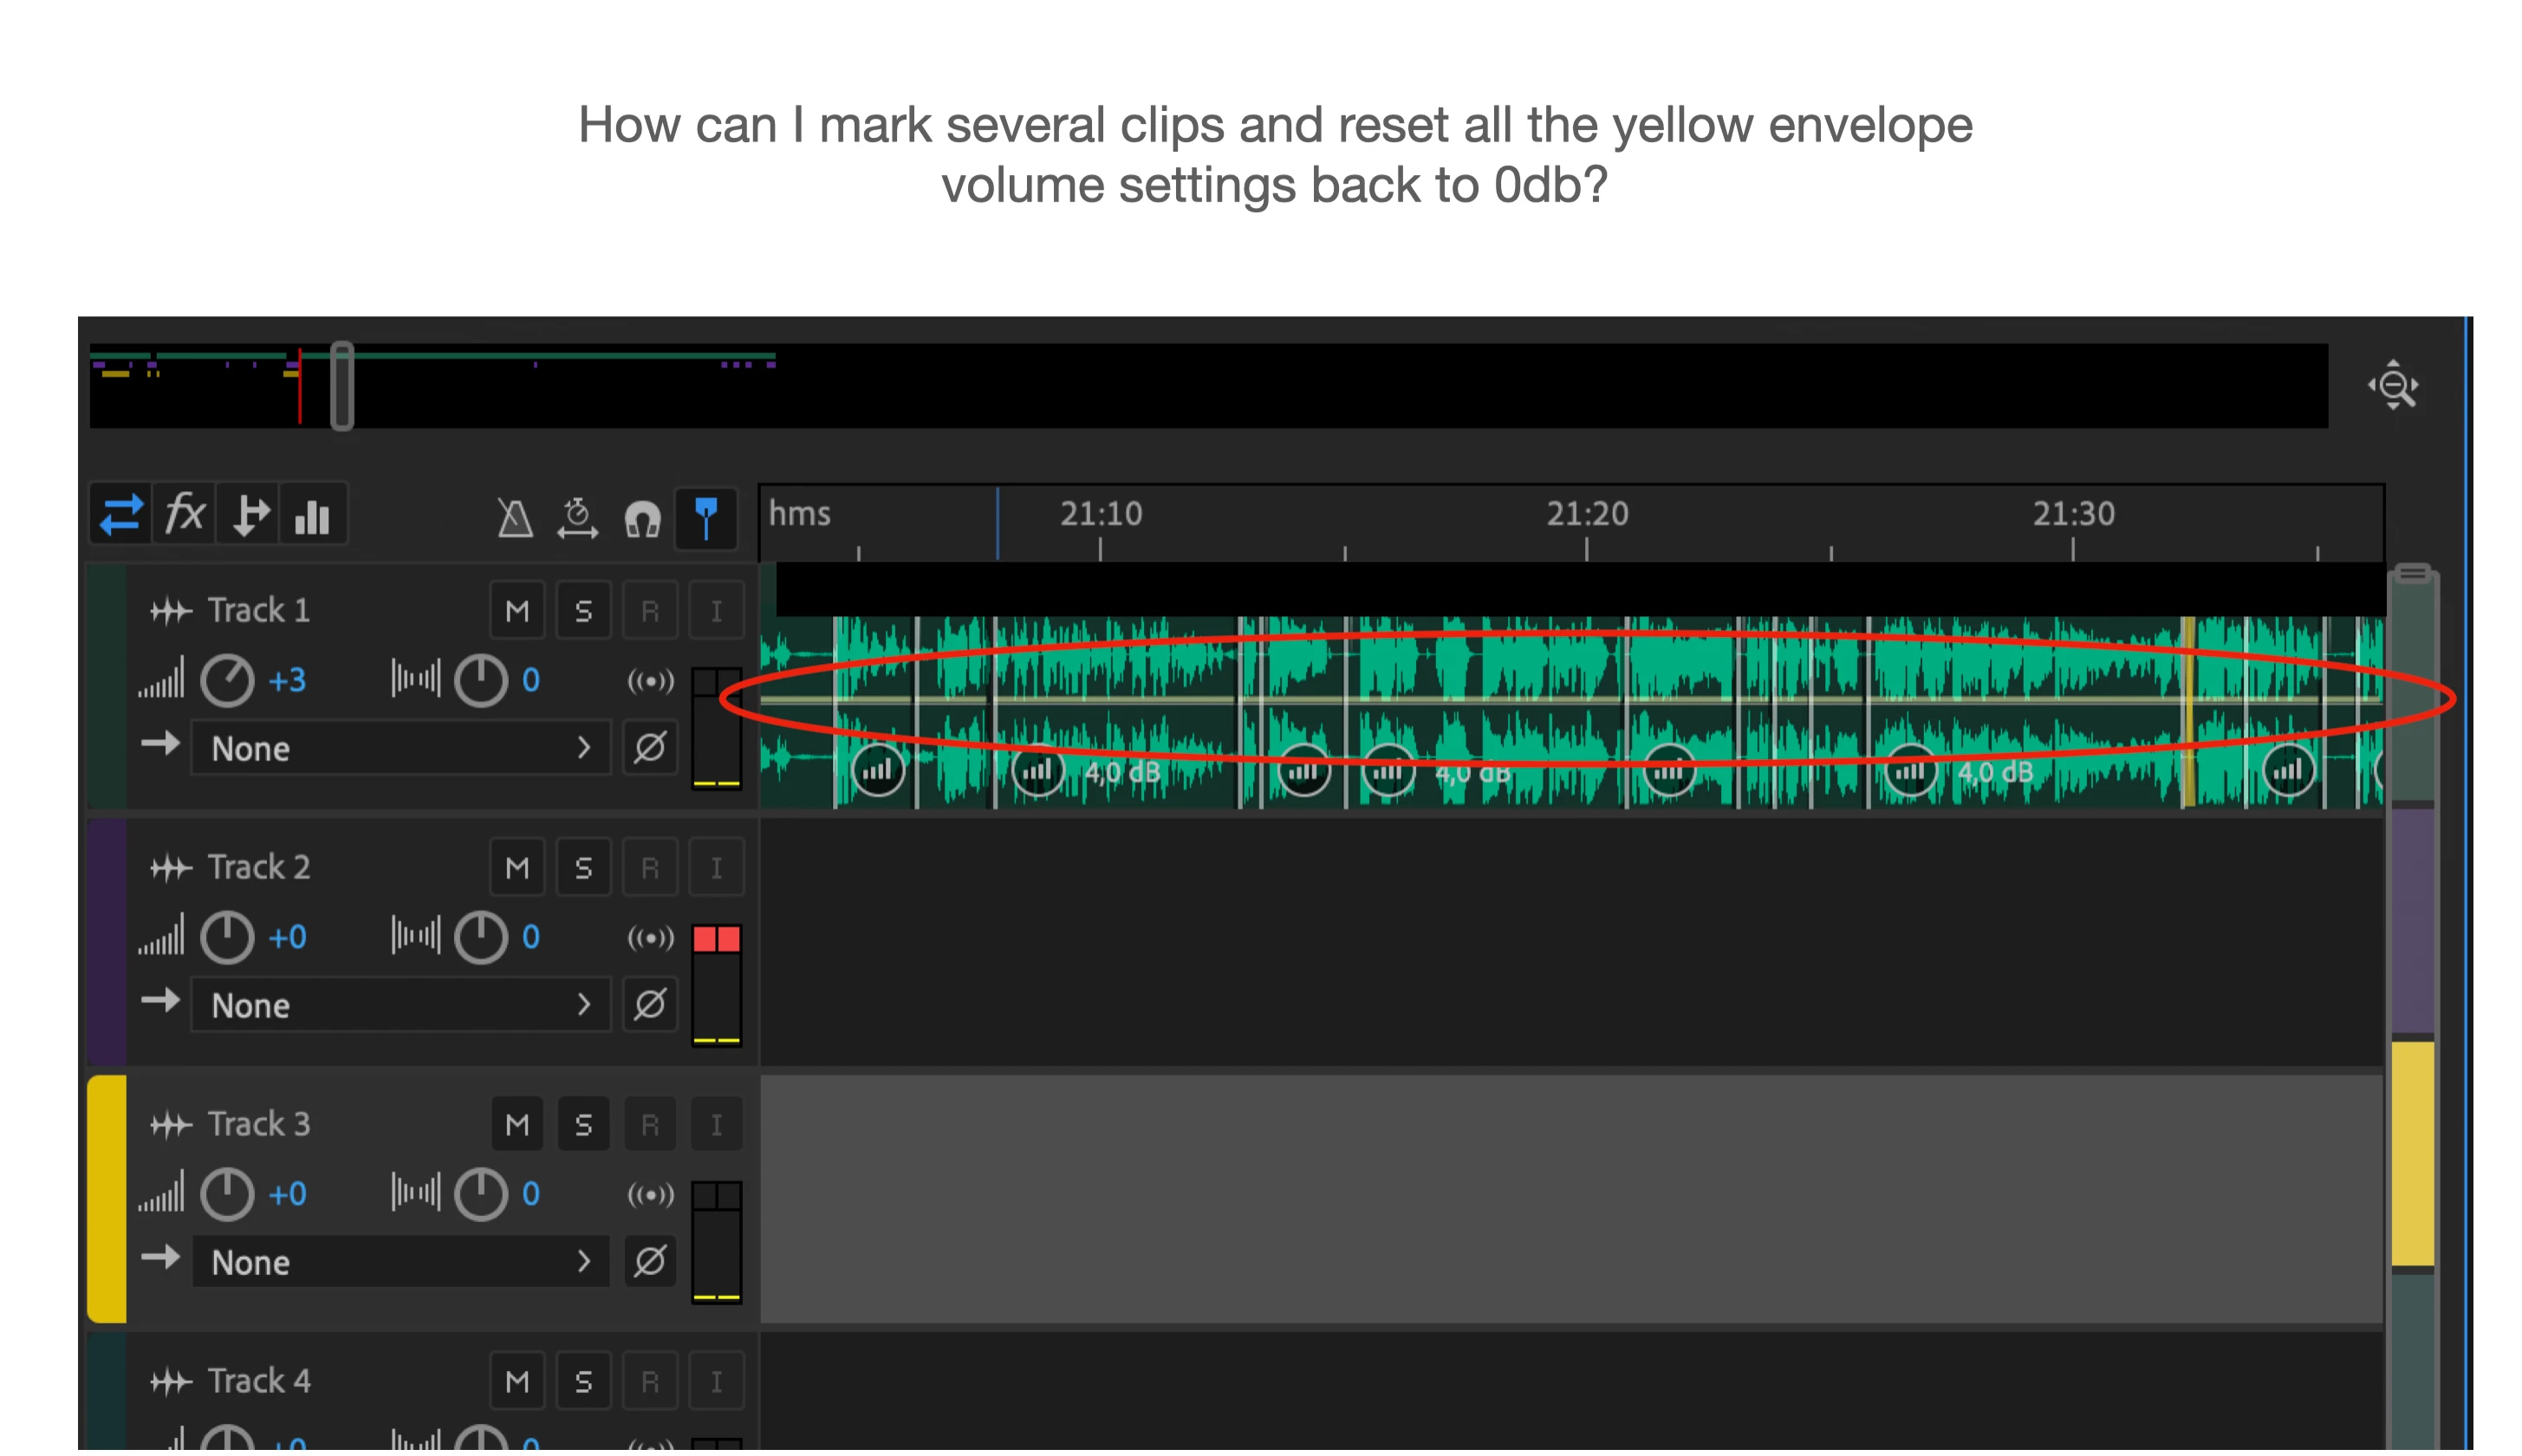Screen dimensions: 2522x1456
Task: Click the Track 3 stereo sum icon
Action: coord(650,1195)
